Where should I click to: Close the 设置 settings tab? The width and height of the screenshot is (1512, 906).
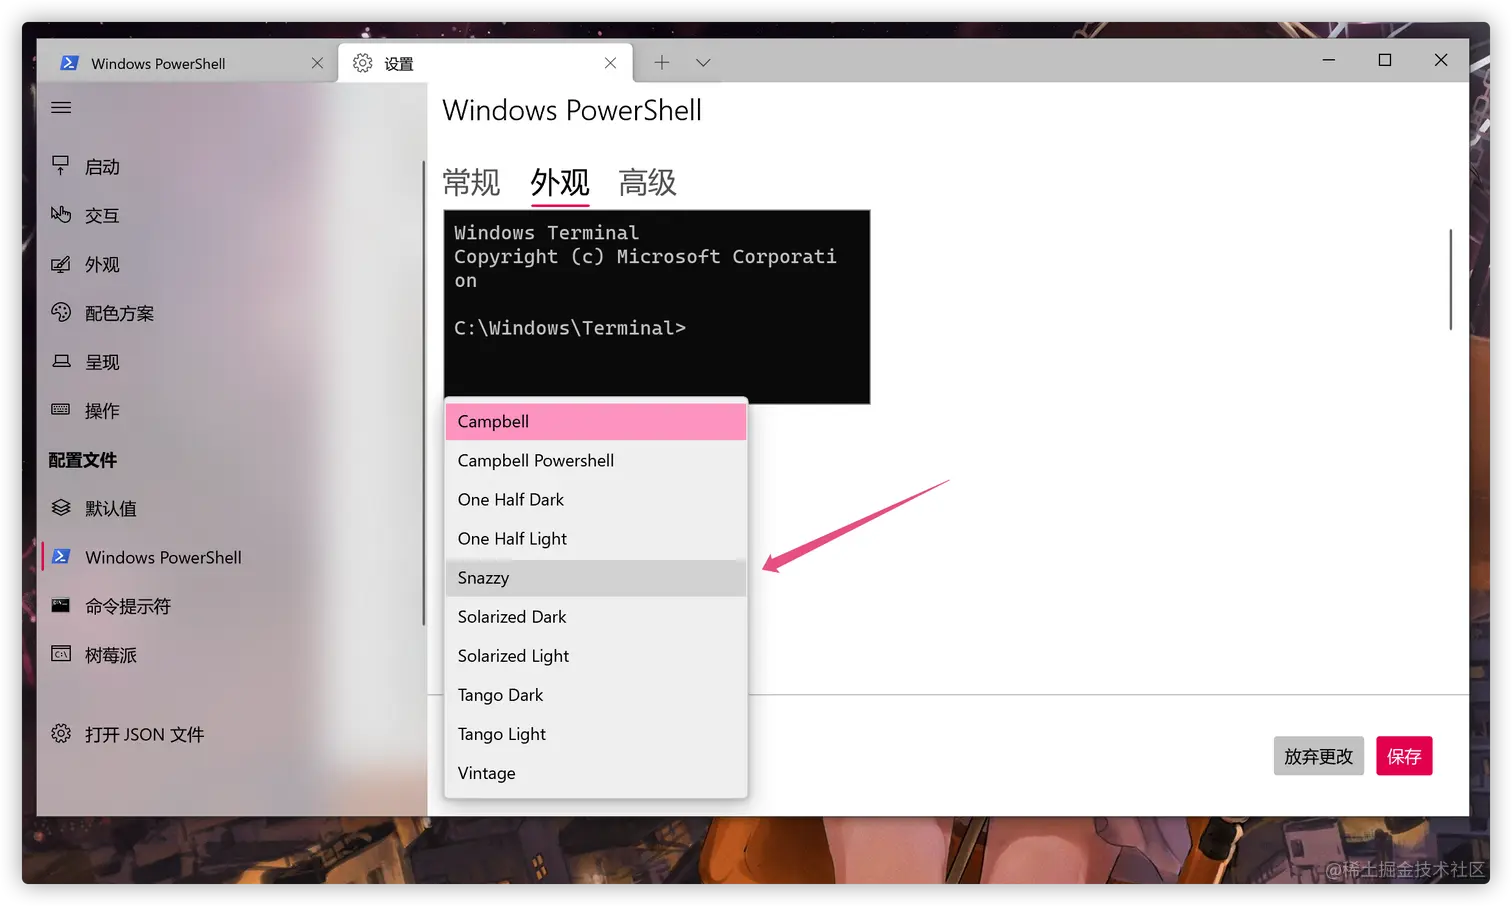pyautogui.click(x=610, y=63)
